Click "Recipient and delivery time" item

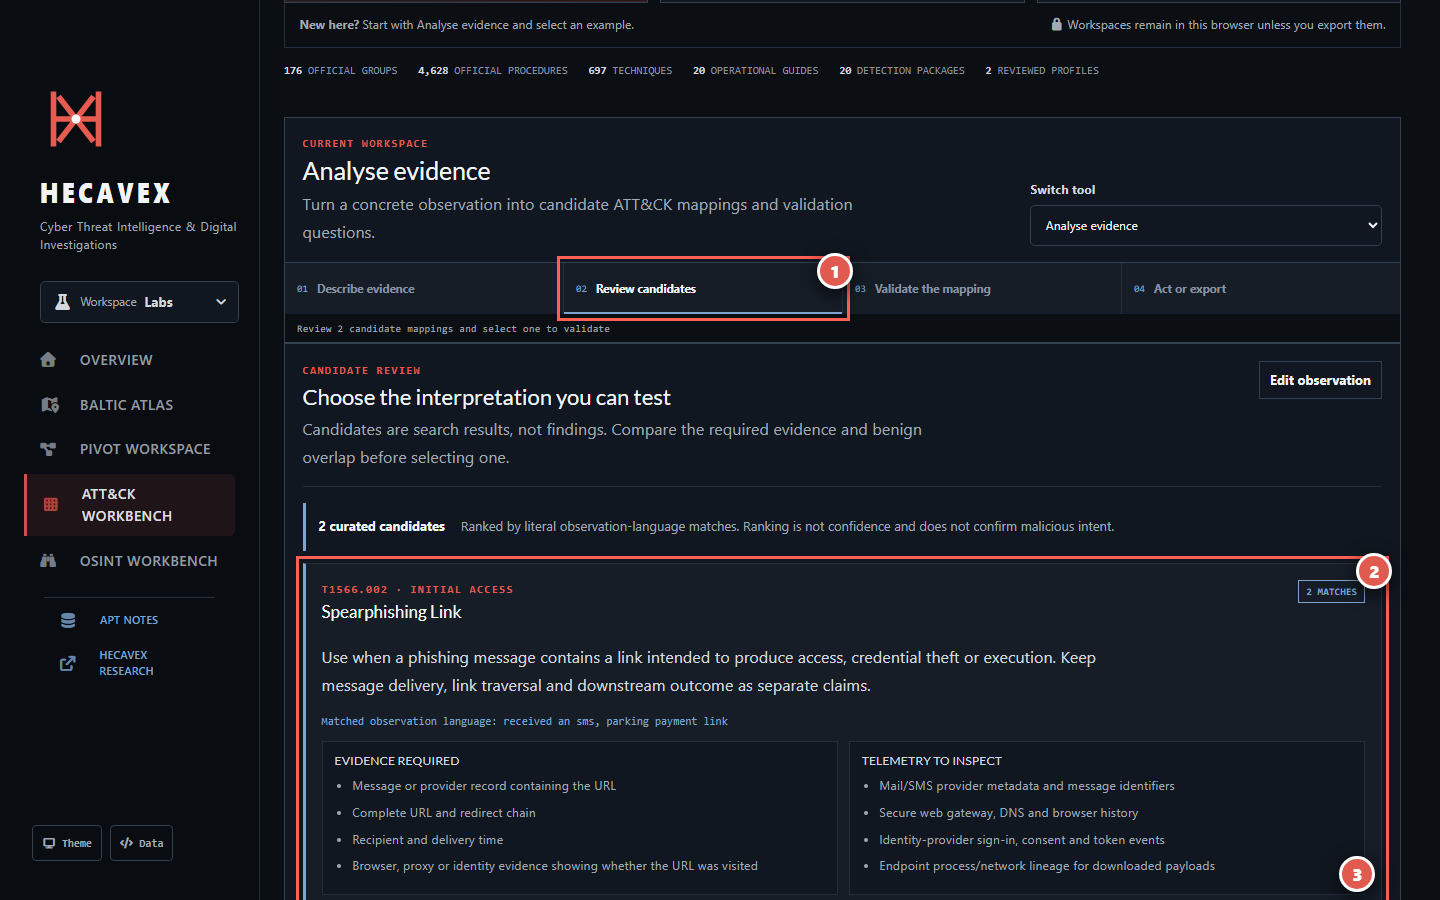coord(428,840)
